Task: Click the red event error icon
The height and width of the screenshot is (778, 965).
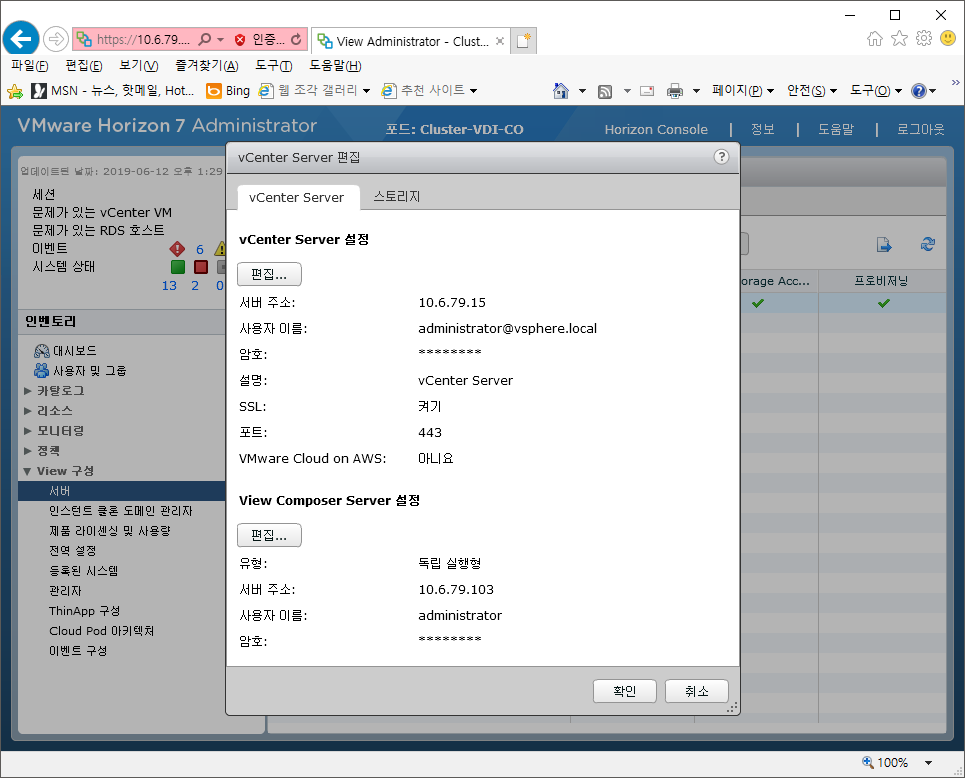Action: (x=177, y=249)
